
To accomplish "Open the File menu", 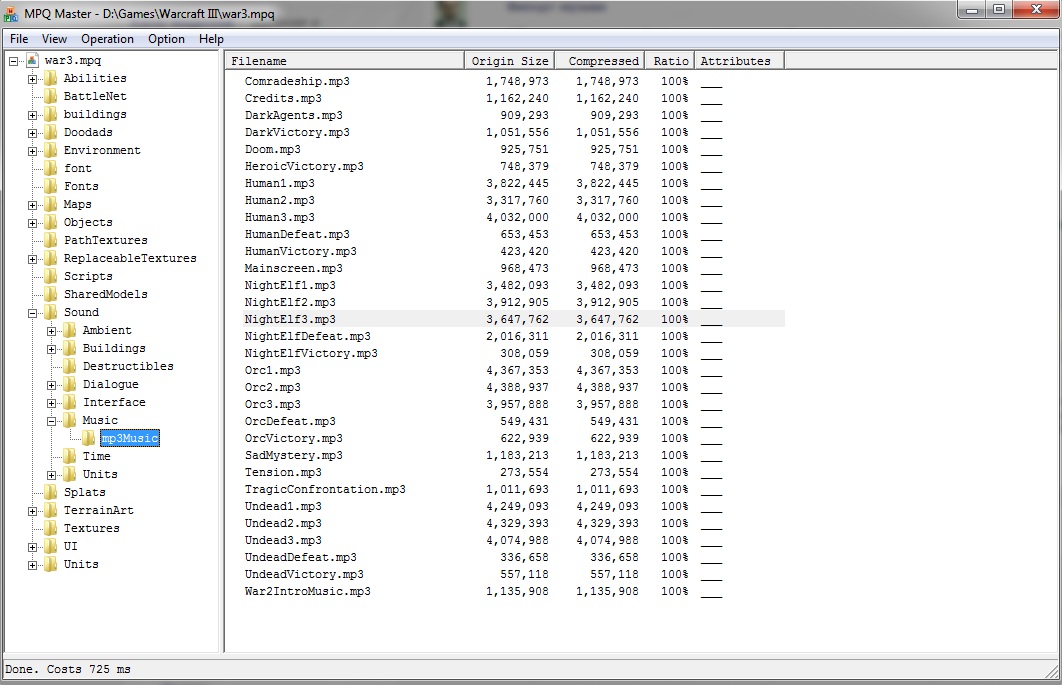I will (x=19, y=39).
